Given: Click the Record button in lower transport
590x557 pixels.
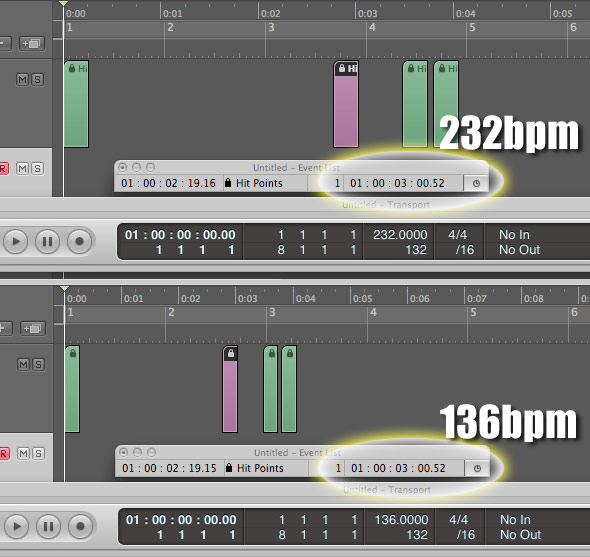Looking at the screenshot, I should click(x=81, y=526).
